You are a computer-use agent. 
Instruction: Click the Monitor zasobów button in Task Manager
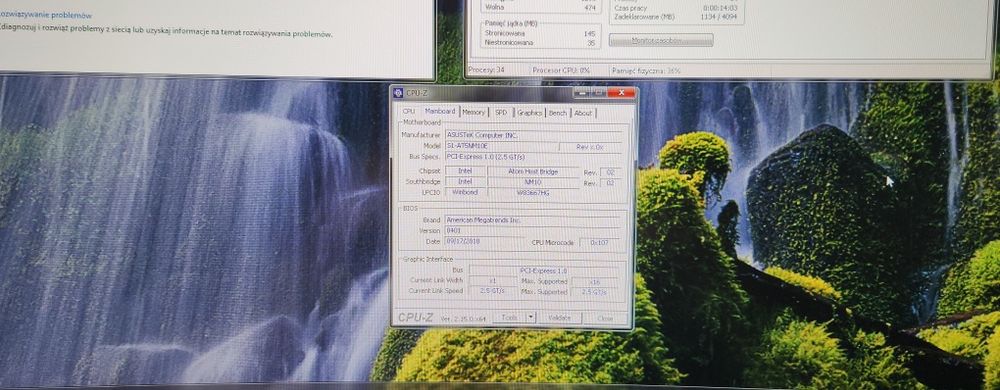661,40
